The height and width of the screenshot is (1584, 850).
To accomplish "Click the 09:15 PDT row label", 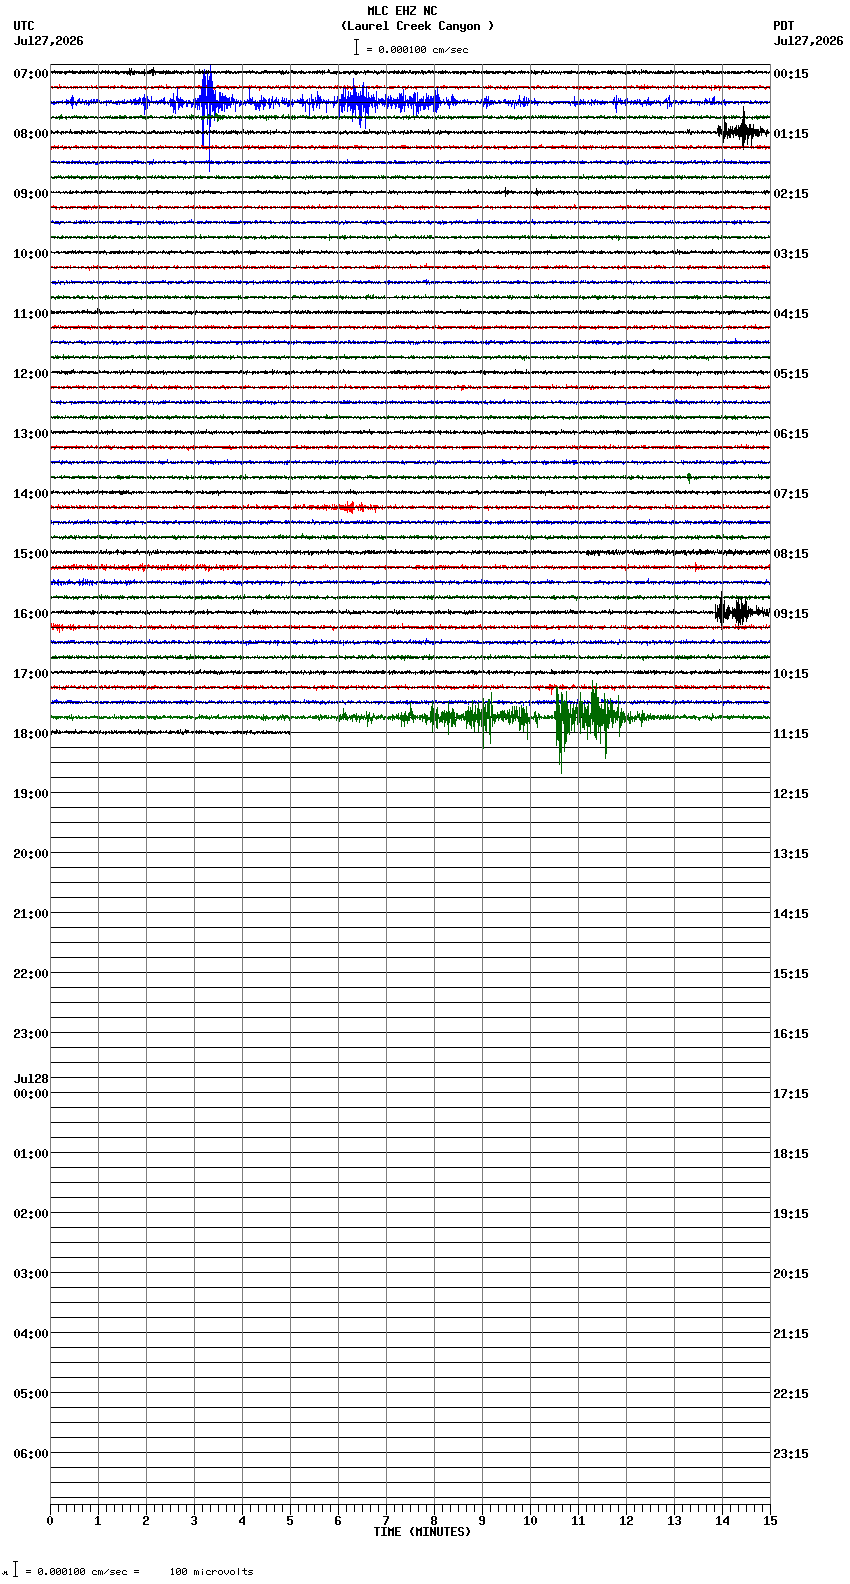I will click(791, 614).
